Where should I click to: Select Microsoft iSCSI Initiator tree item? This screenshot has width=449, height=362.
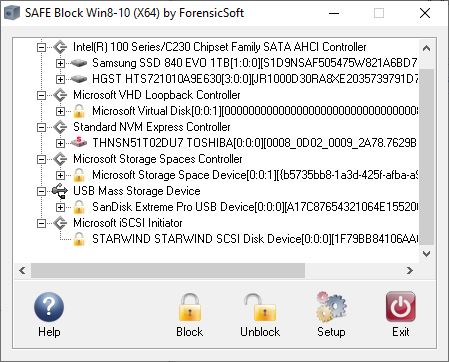click(x=128, y=223)
